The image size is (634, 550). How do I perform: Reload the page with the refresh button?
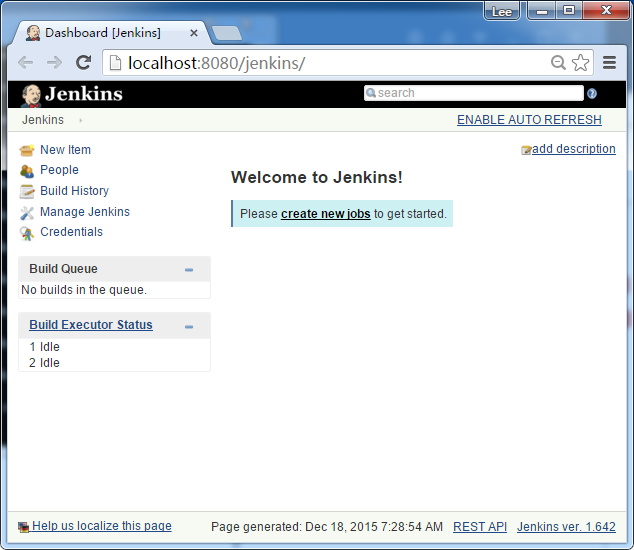point(84,63)
